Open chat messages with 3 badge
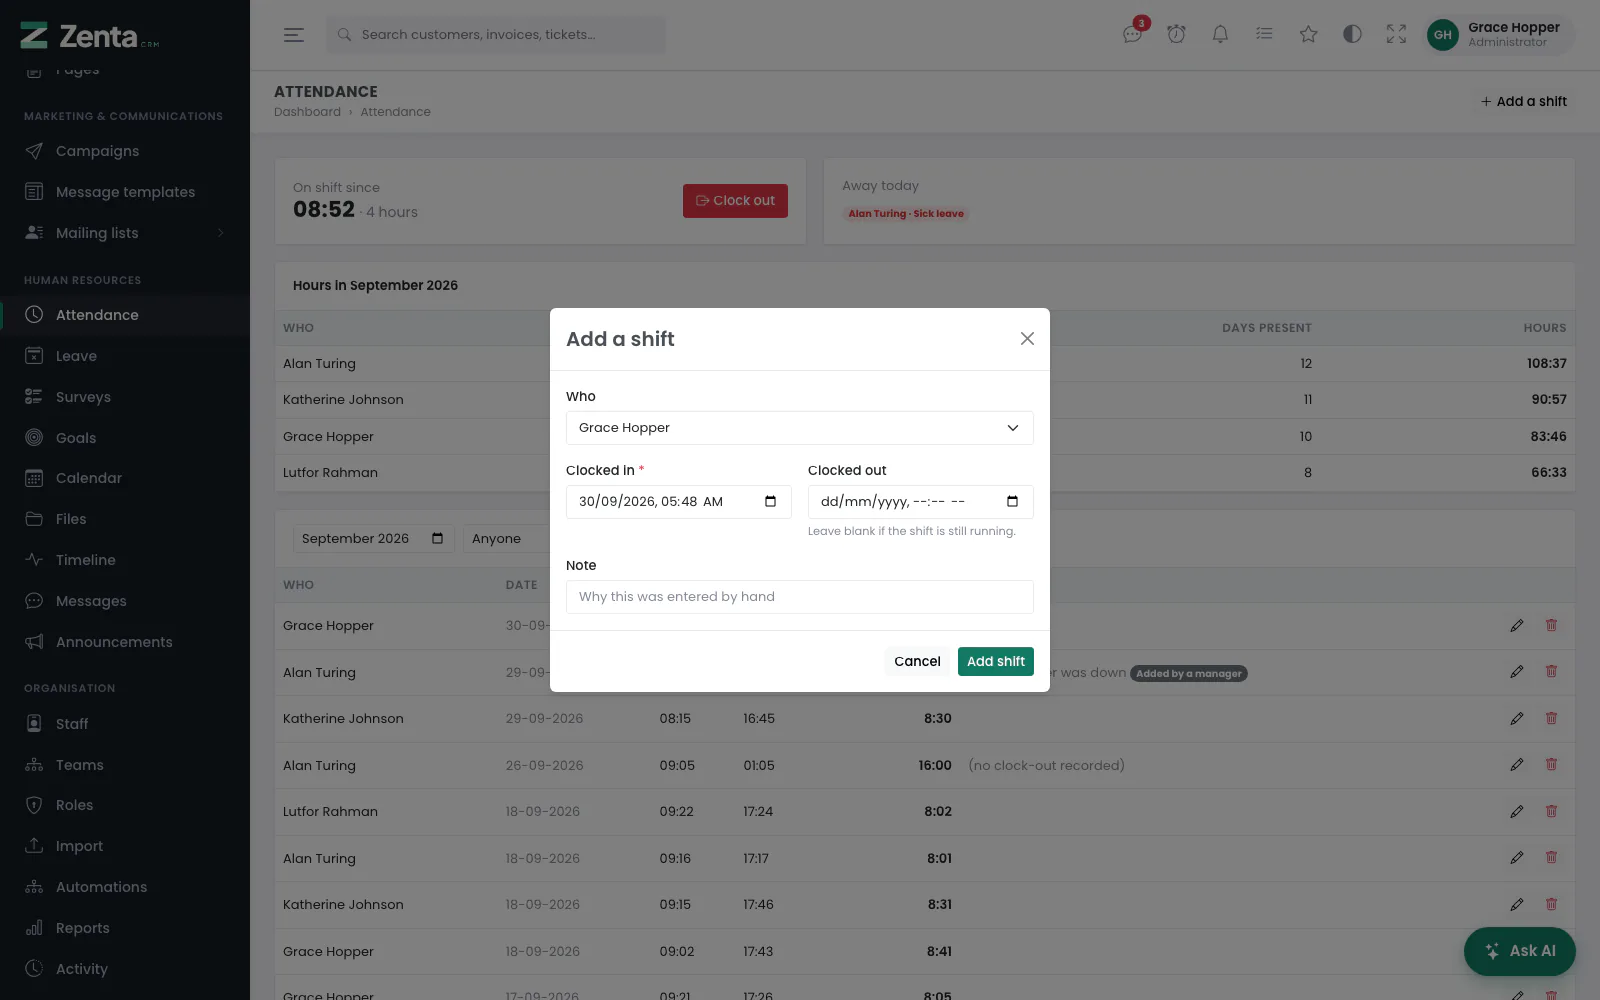This screenshot has width=1600, height=1000. click(1133, 35)
